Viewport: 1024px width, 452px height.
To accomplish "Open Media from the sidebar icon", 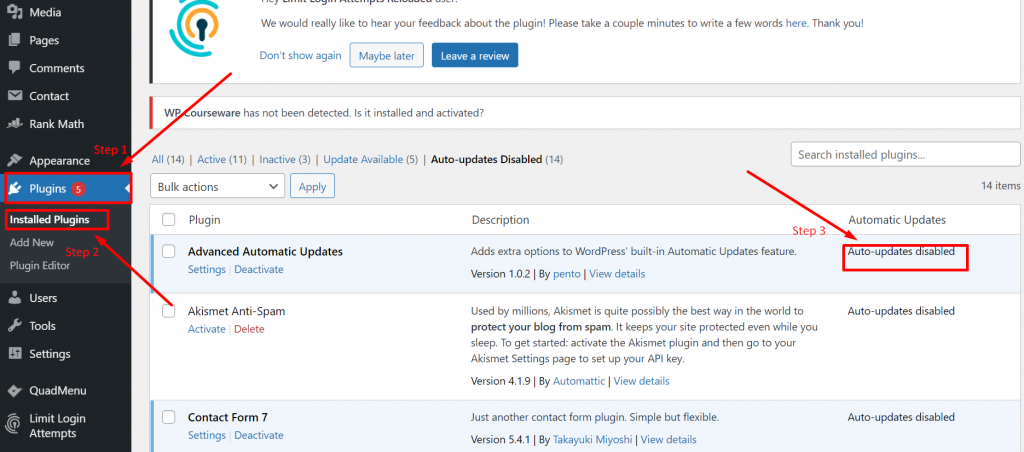I will (x=15, y=12).
